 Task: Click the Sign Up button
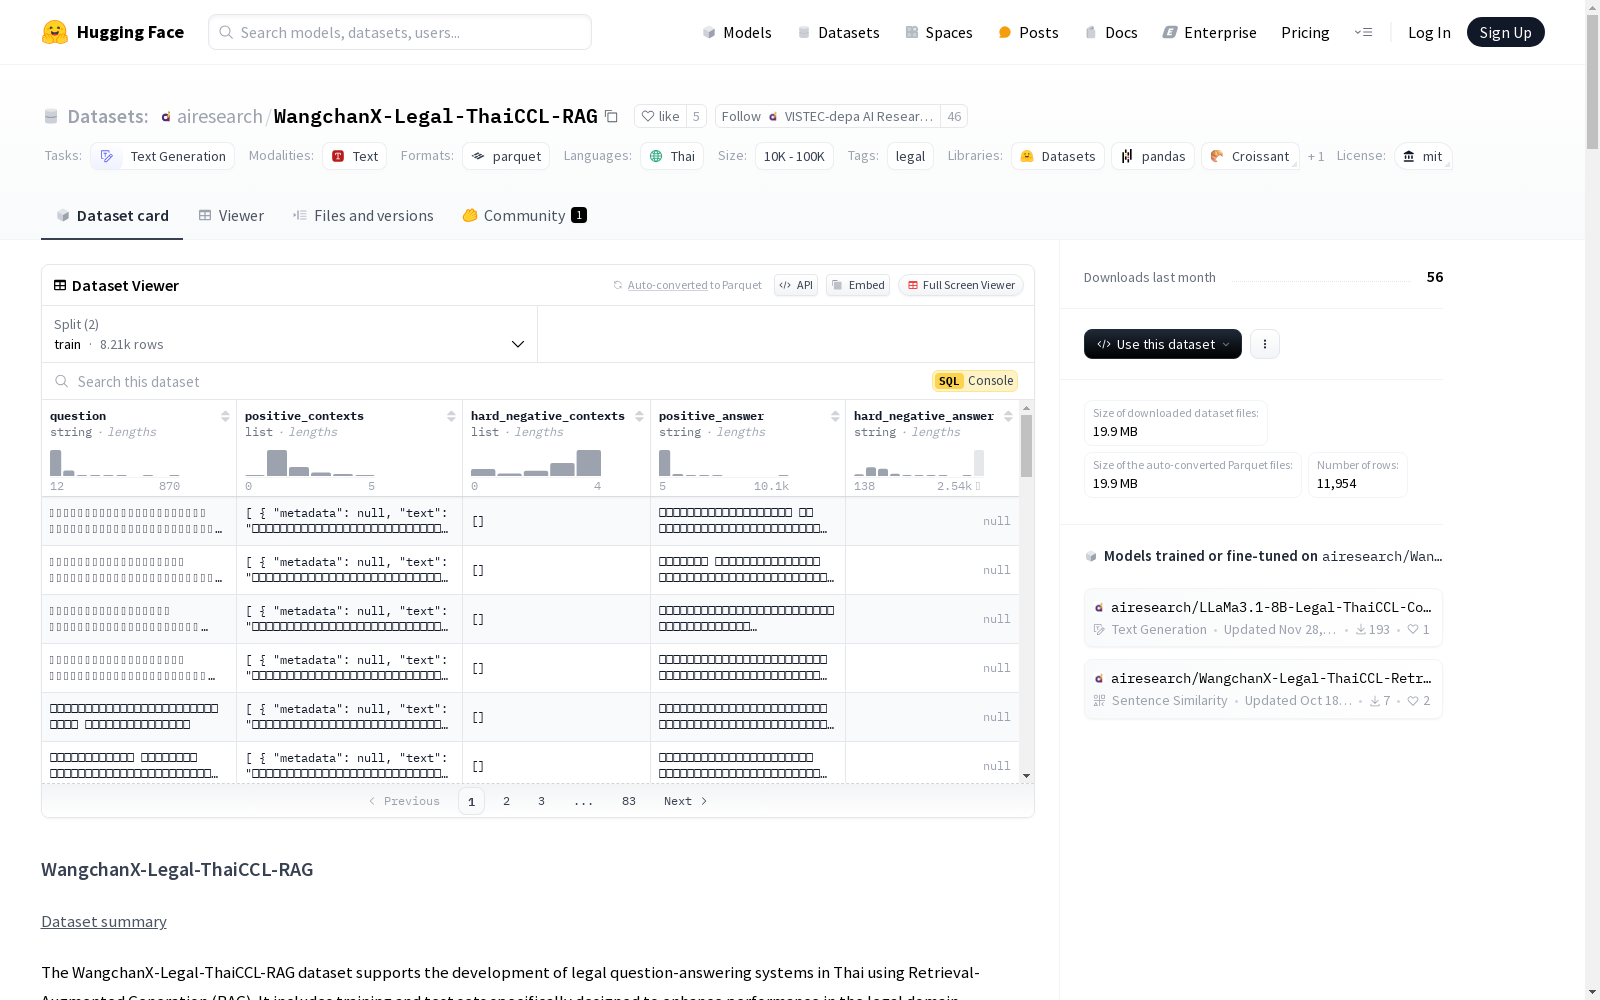(1506, 32)
